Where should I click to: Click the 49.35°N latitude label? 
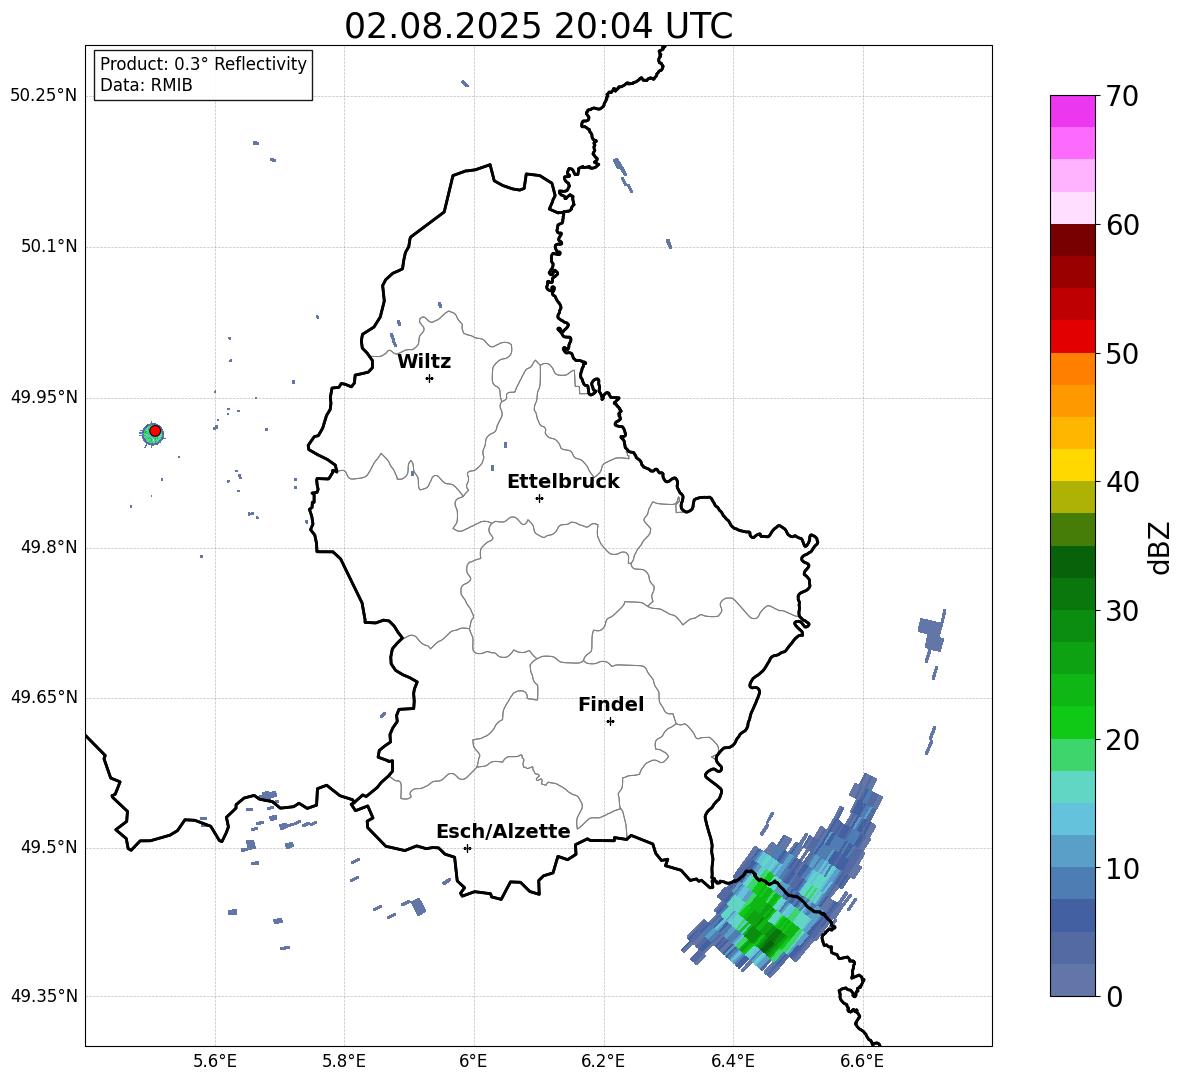[x=44, y=996]
